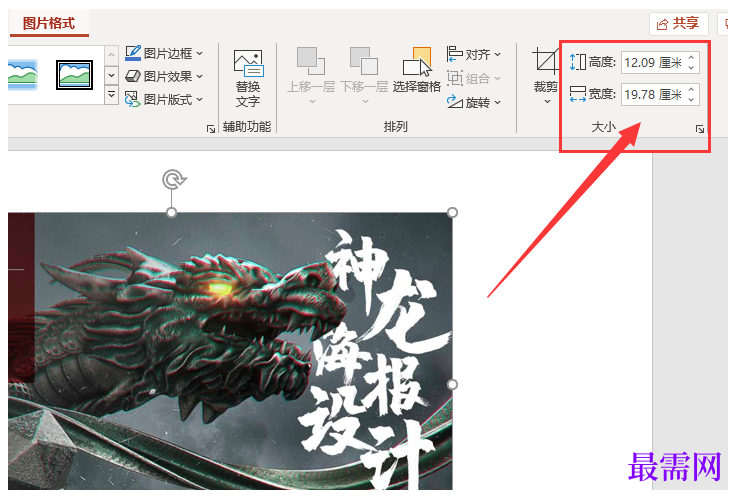Open the 图片效果 dropdown arrow
740x498 pixels.
point(200,76)
